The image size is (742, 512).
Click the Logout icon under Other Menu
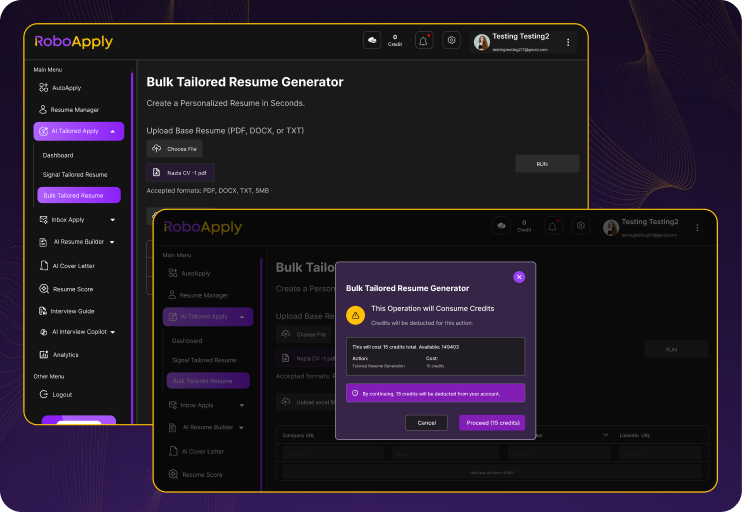[43, 394]
